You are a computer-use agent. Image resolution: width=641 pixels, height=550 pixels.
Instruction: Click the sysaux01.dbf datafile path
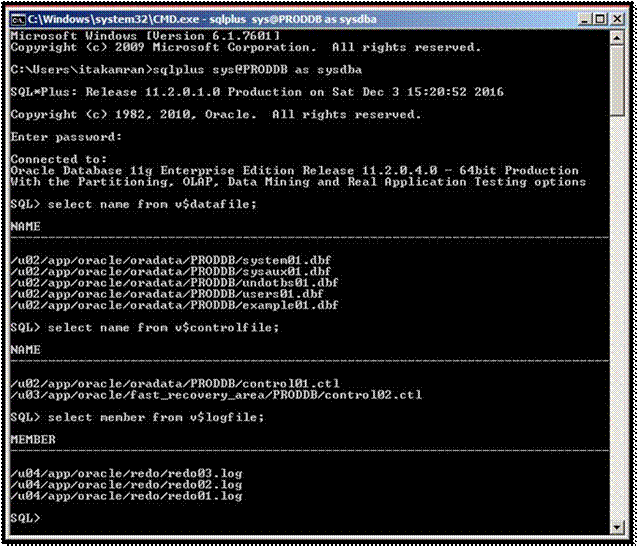point(171,271)
